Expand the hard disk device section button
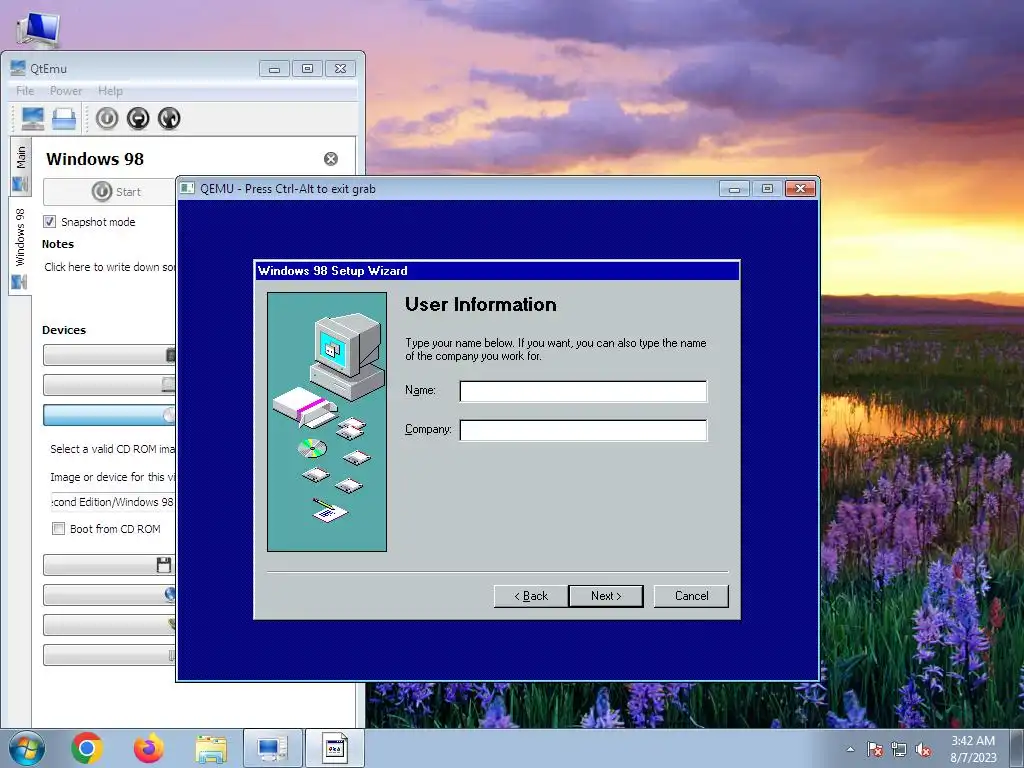This screenshot has height=768, width=1024. 109,385
